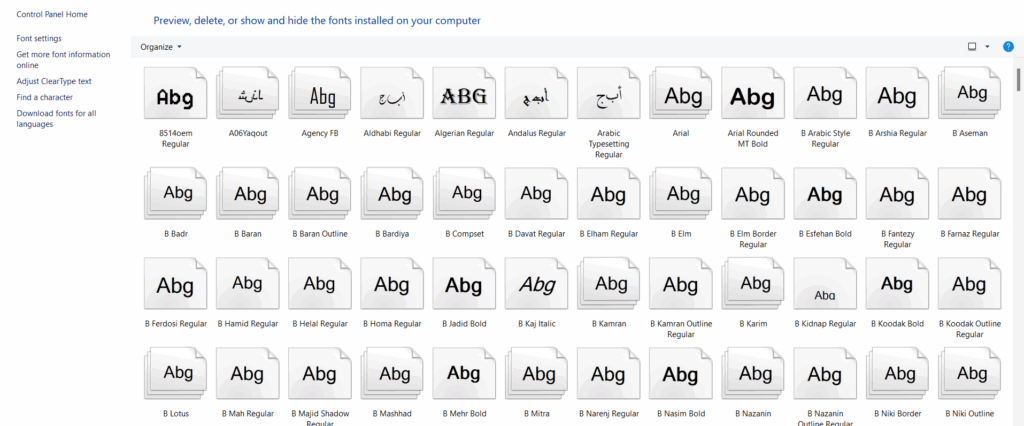Select the B Kamran font icon
1024x426 pixels.
click(x=609, y=284)
